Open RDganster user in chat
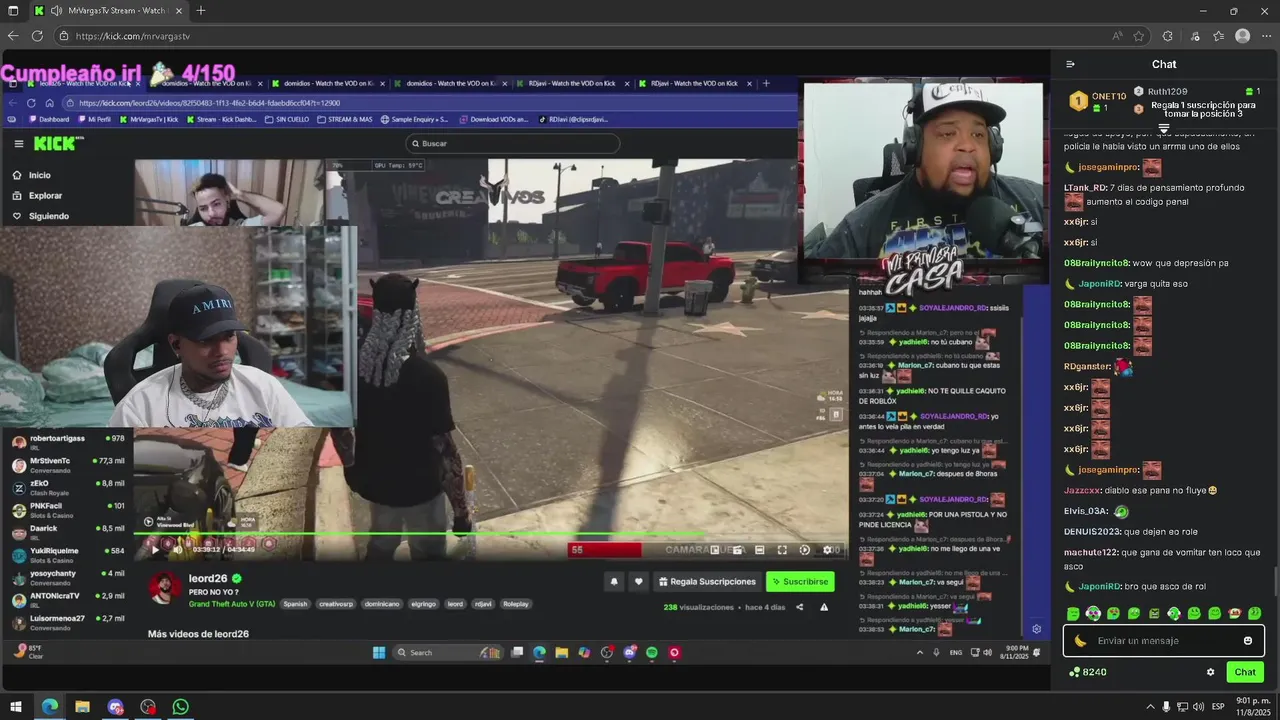Viewport: 1280px width, 720px height. pyautogui.click(x=1087, y=366)
